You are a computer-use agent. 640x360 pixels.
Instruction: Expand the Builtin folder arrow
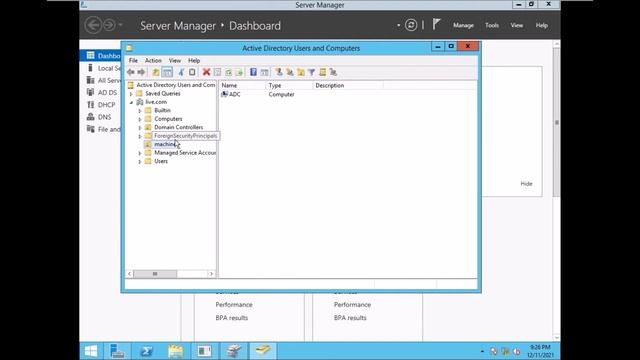pyautogui.click(x=140, y=111)
